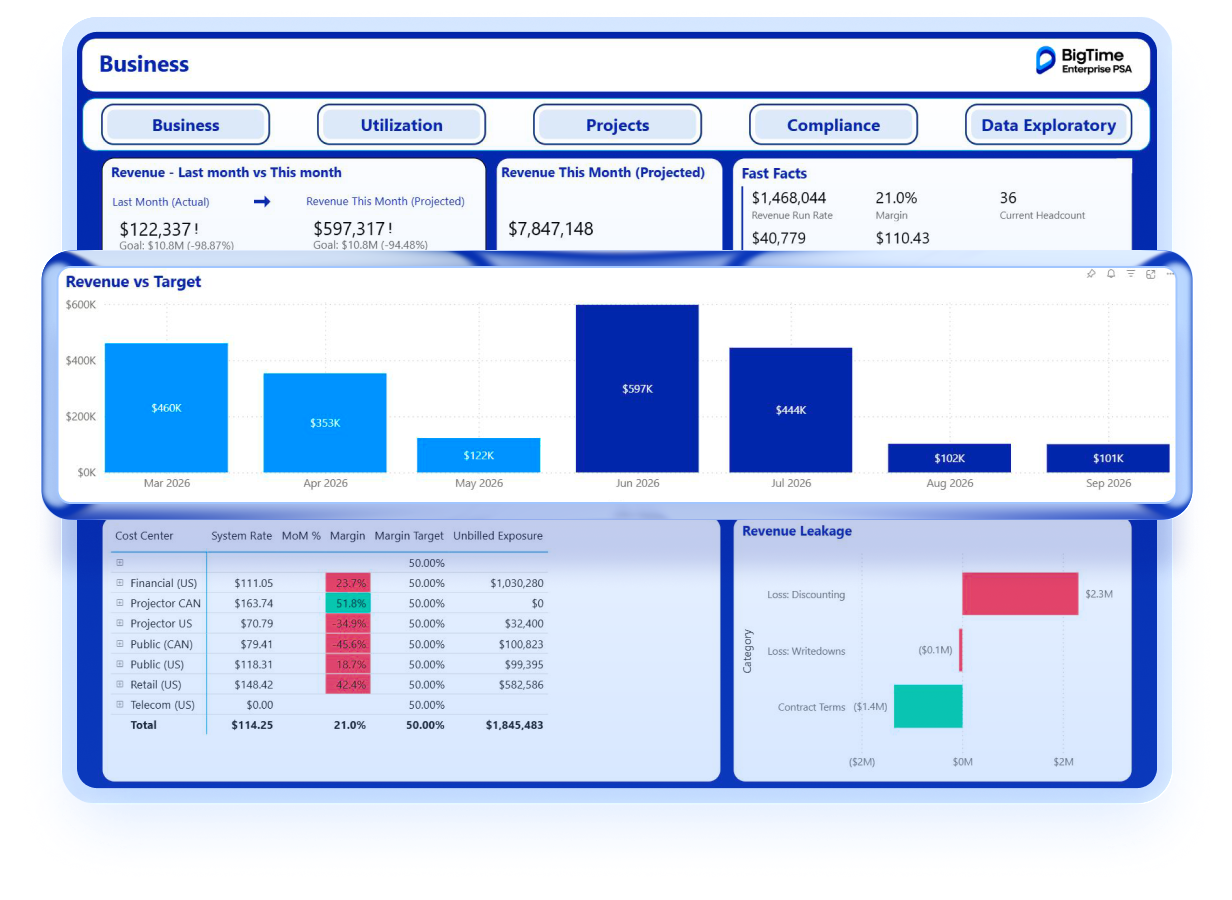
Task: Select the May 2026 $122K revenue bar
Action: (x=479, y=455)
